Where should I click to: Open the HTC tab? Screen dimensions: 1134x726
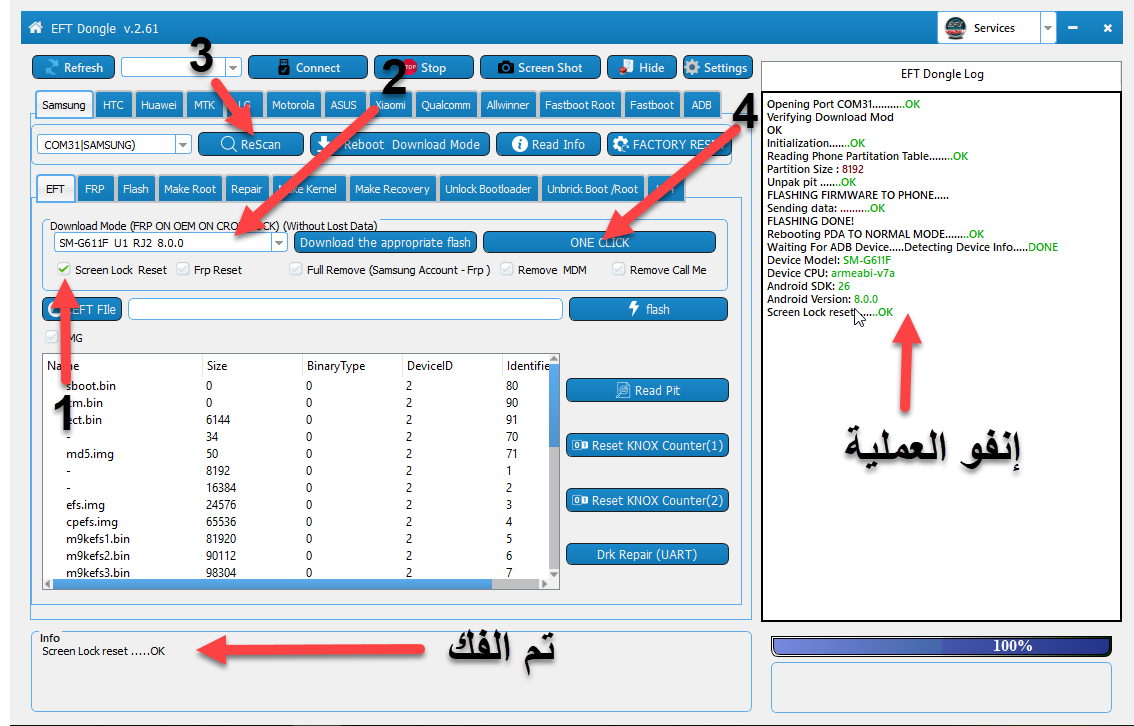point(113,105)
